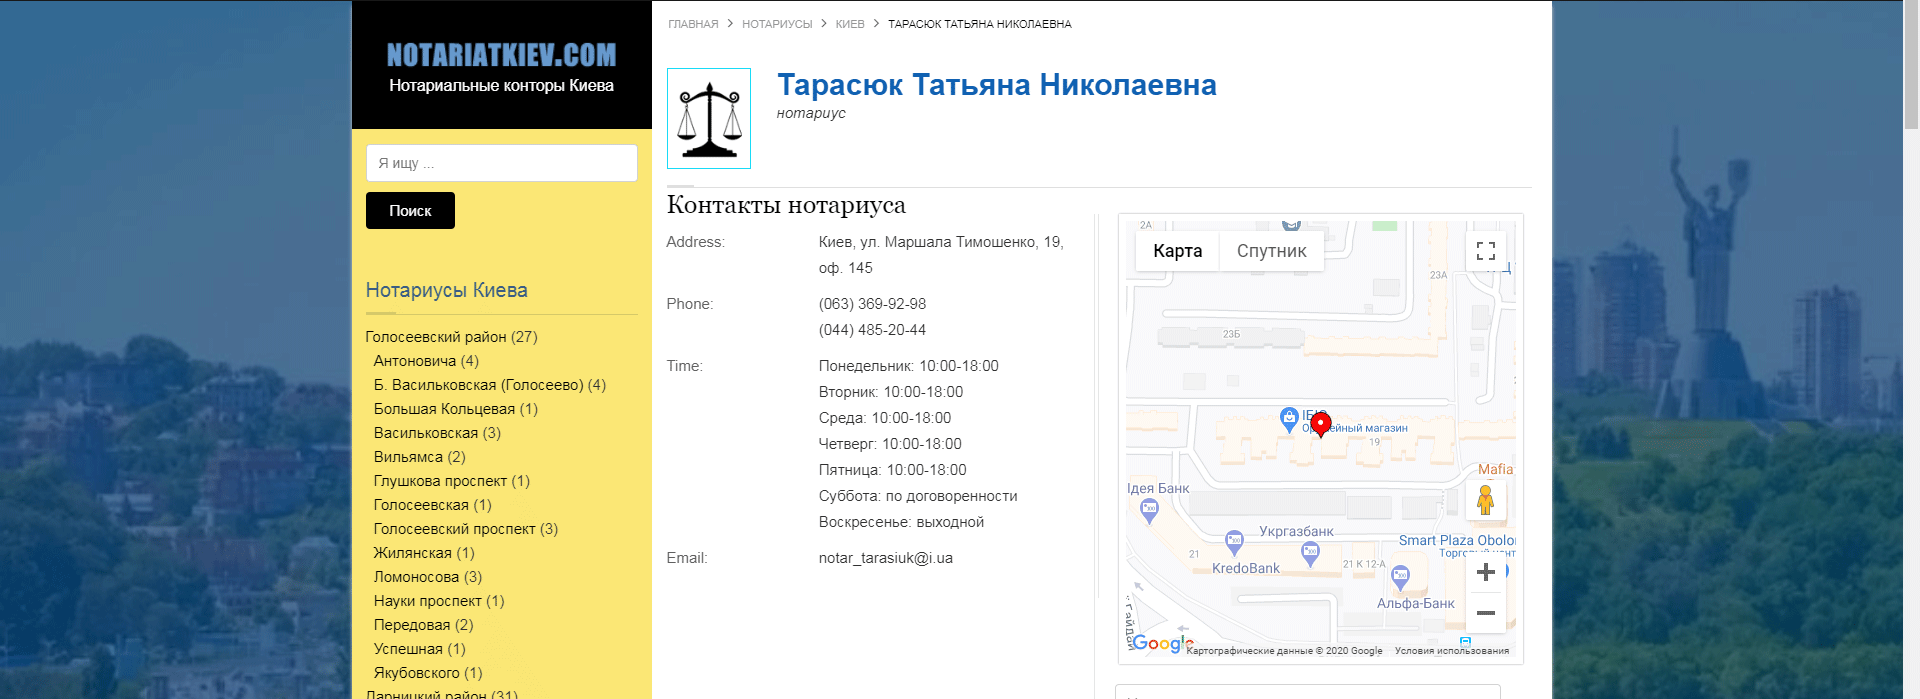Click the Street View pegman icon
The image size is (1920, 699).
coord(1486,499)
